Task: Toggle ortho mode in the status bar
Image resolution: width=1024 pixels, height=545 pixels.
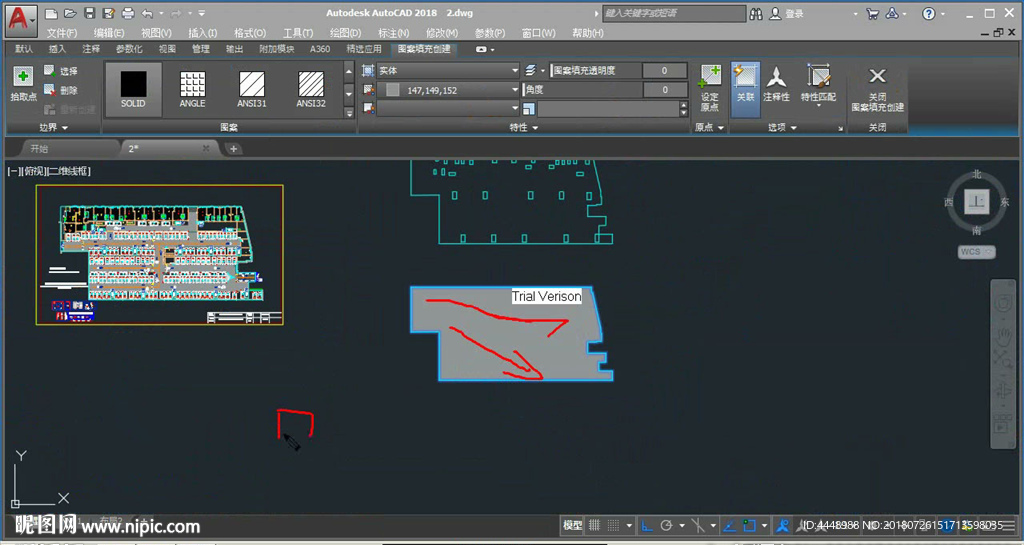Action: pos(647,525)
